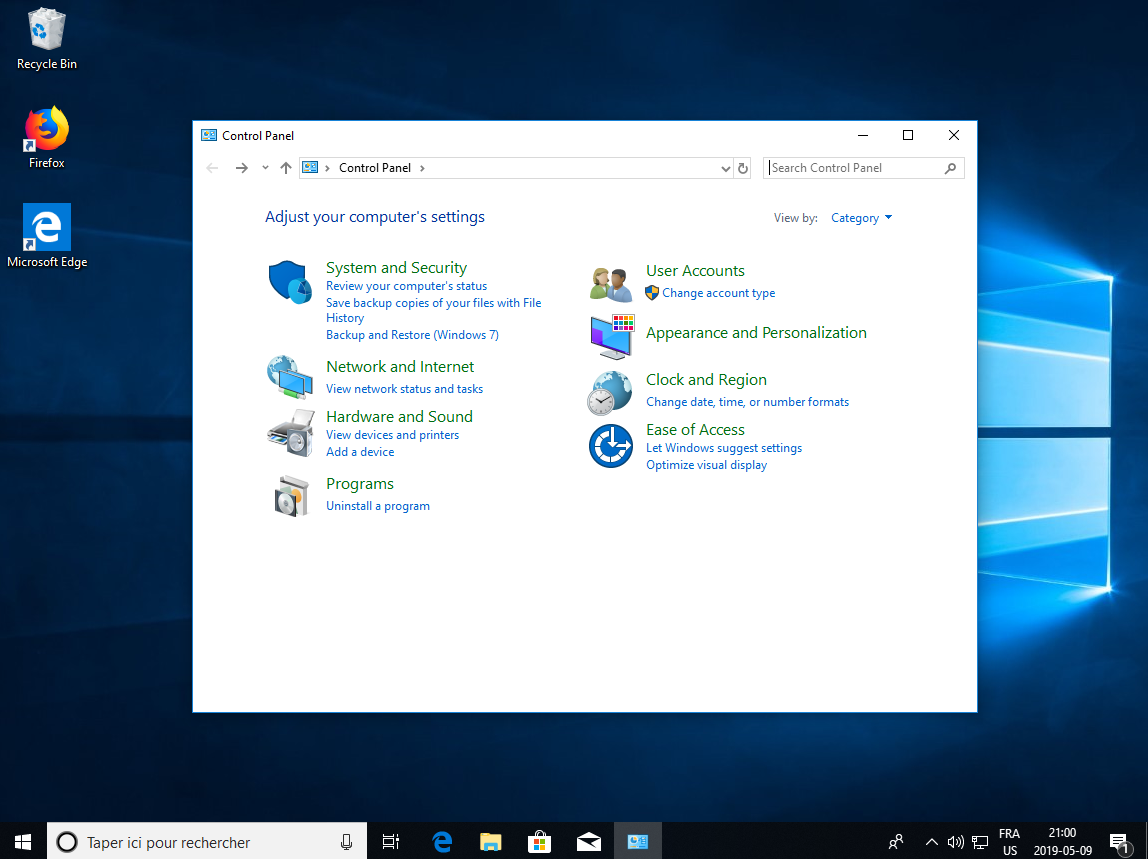
Task: Click the Refresh button beside address bar
Action: point(743,168)
